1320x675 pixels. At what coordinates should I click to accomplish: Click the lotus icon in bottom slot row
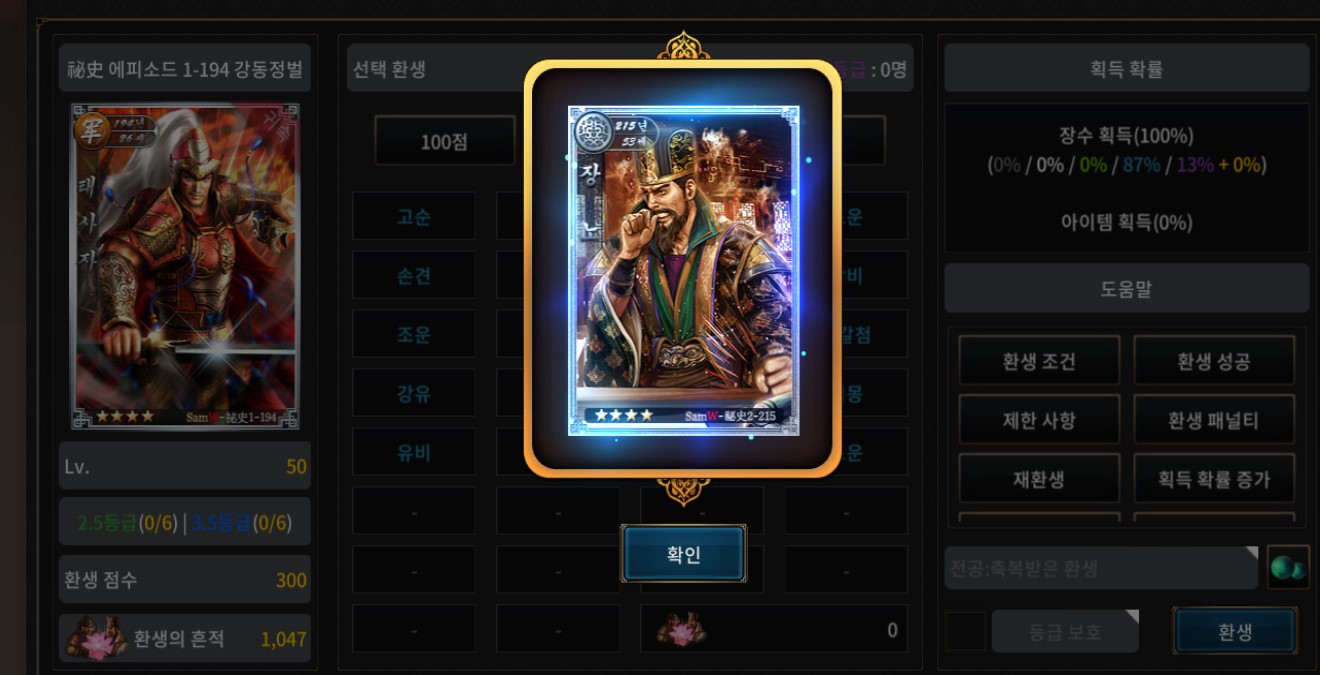[x=682, y=630]
